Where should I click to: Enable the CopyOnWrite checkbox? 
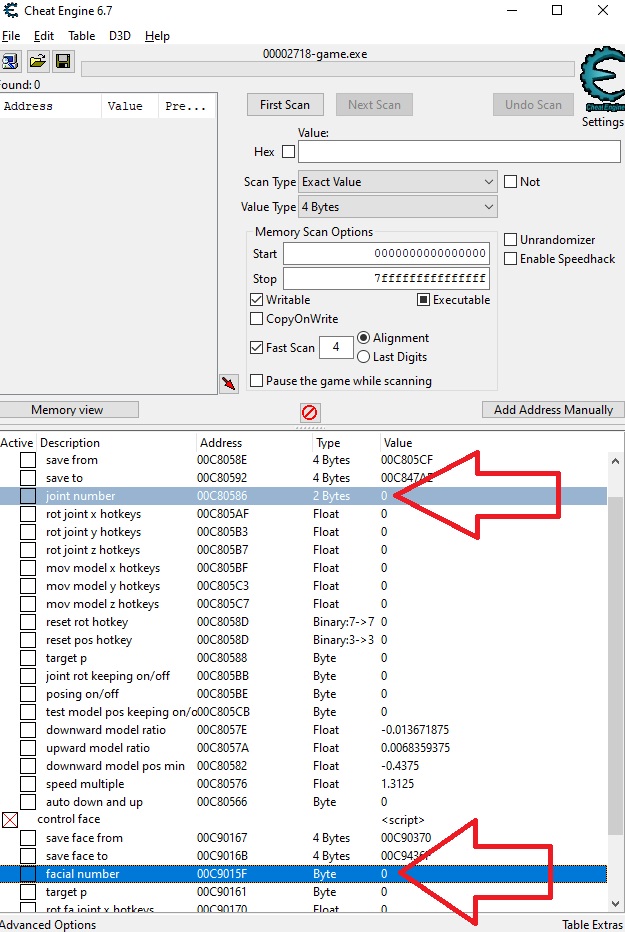[x=257, y=319]
